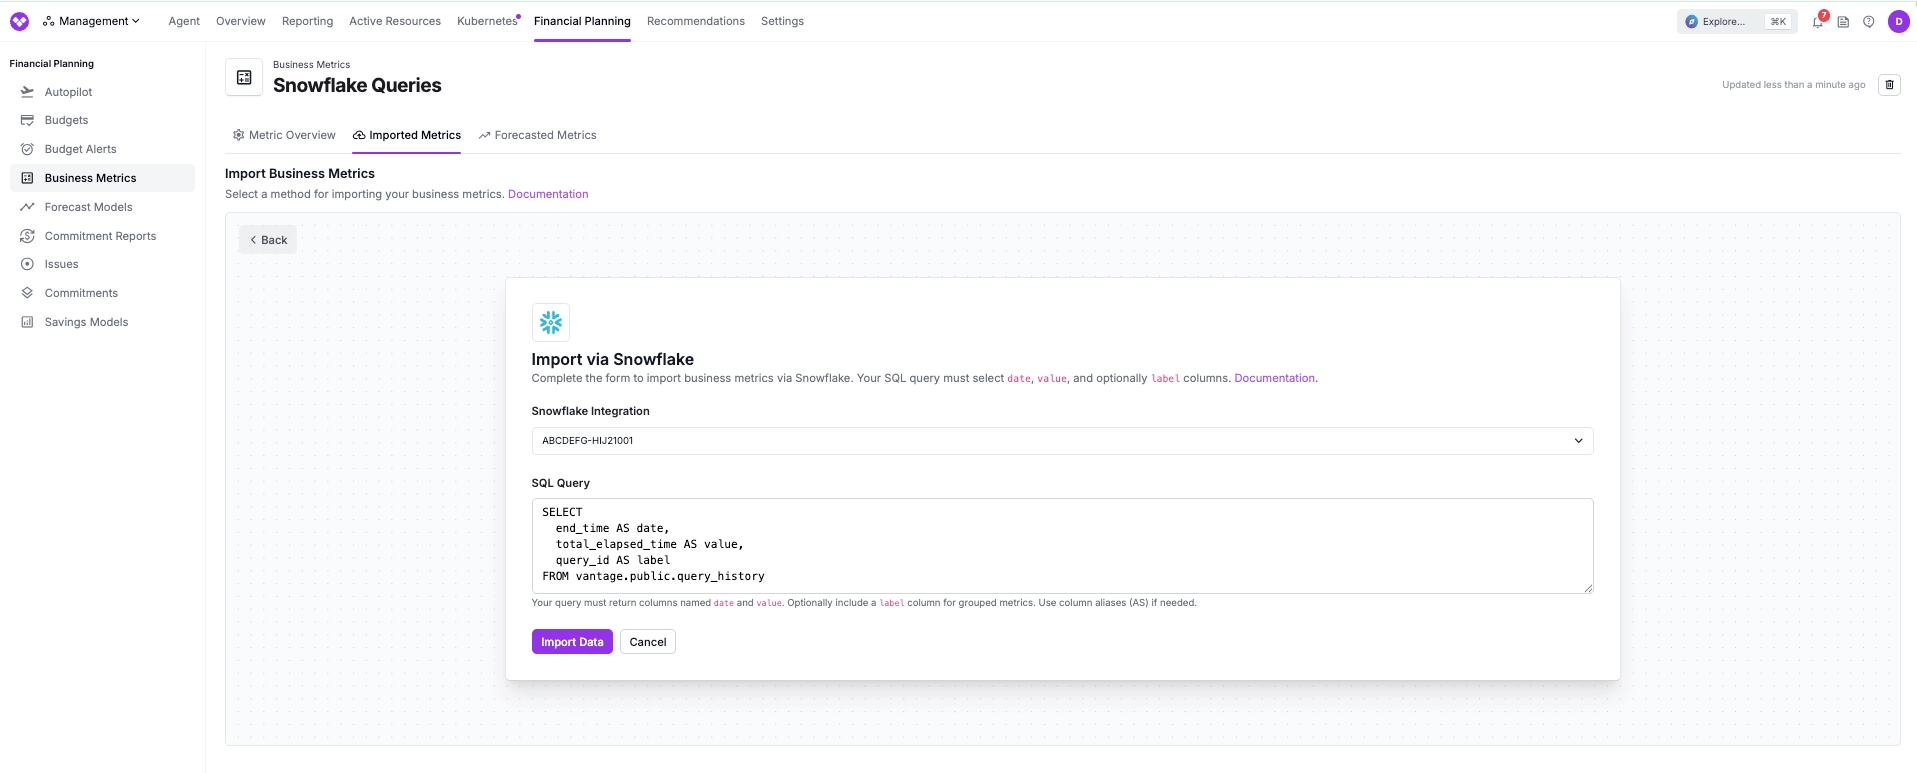
Task: Click the Business Metrics breadcrumb text
Action: [311, 65]
